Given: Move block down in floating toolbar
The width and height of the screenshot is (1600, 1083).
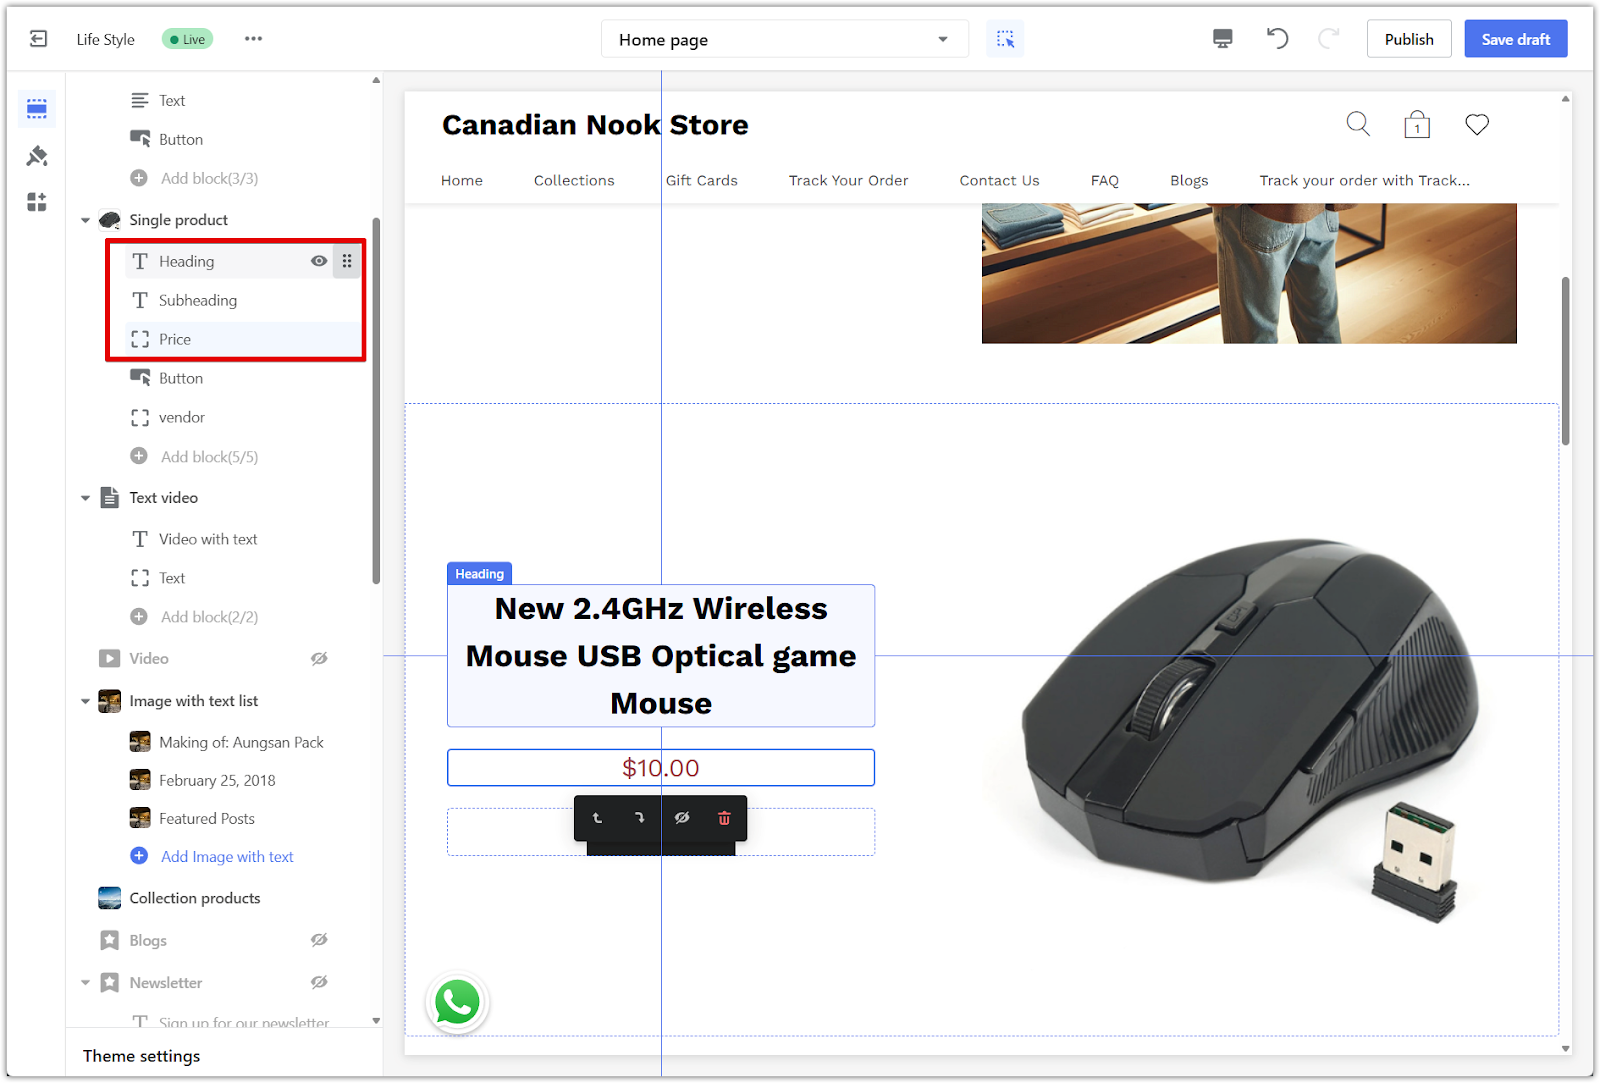Looking at the screenshot, I should click(x=639, y=818).
